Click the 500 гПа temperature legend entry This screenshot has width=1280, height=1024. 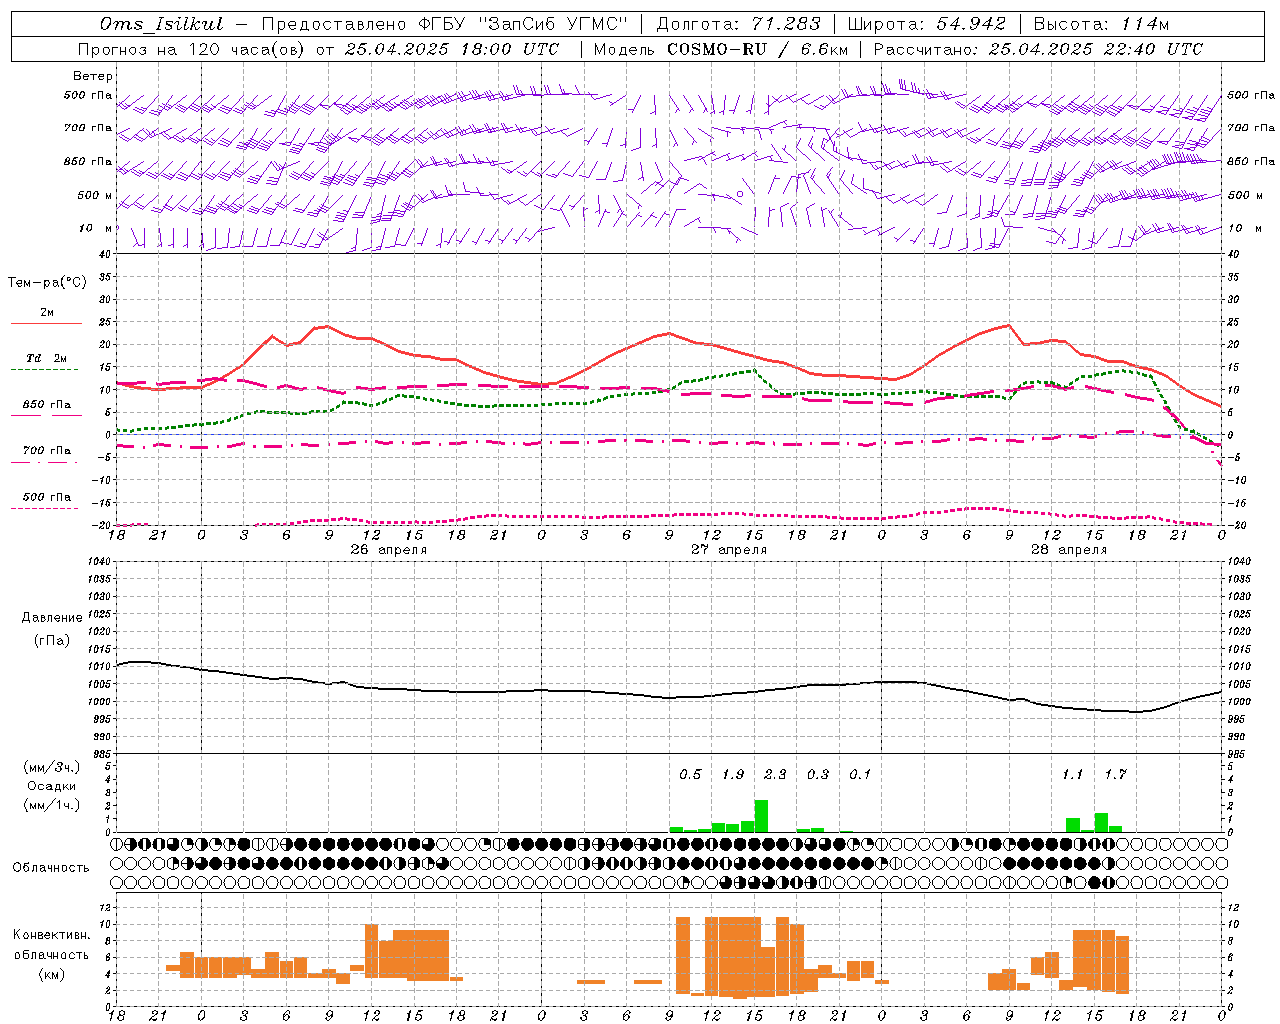point(46,496)
